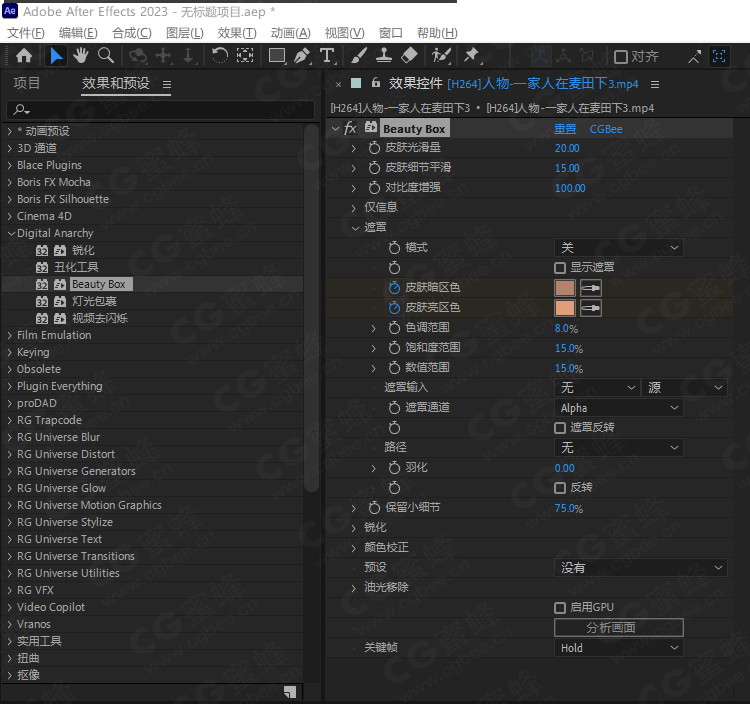The height and width of the screenshot is (704, 750).
Task: Expand the 颜色校正 group
Action: pyautogui.click(x=353, y=548)
